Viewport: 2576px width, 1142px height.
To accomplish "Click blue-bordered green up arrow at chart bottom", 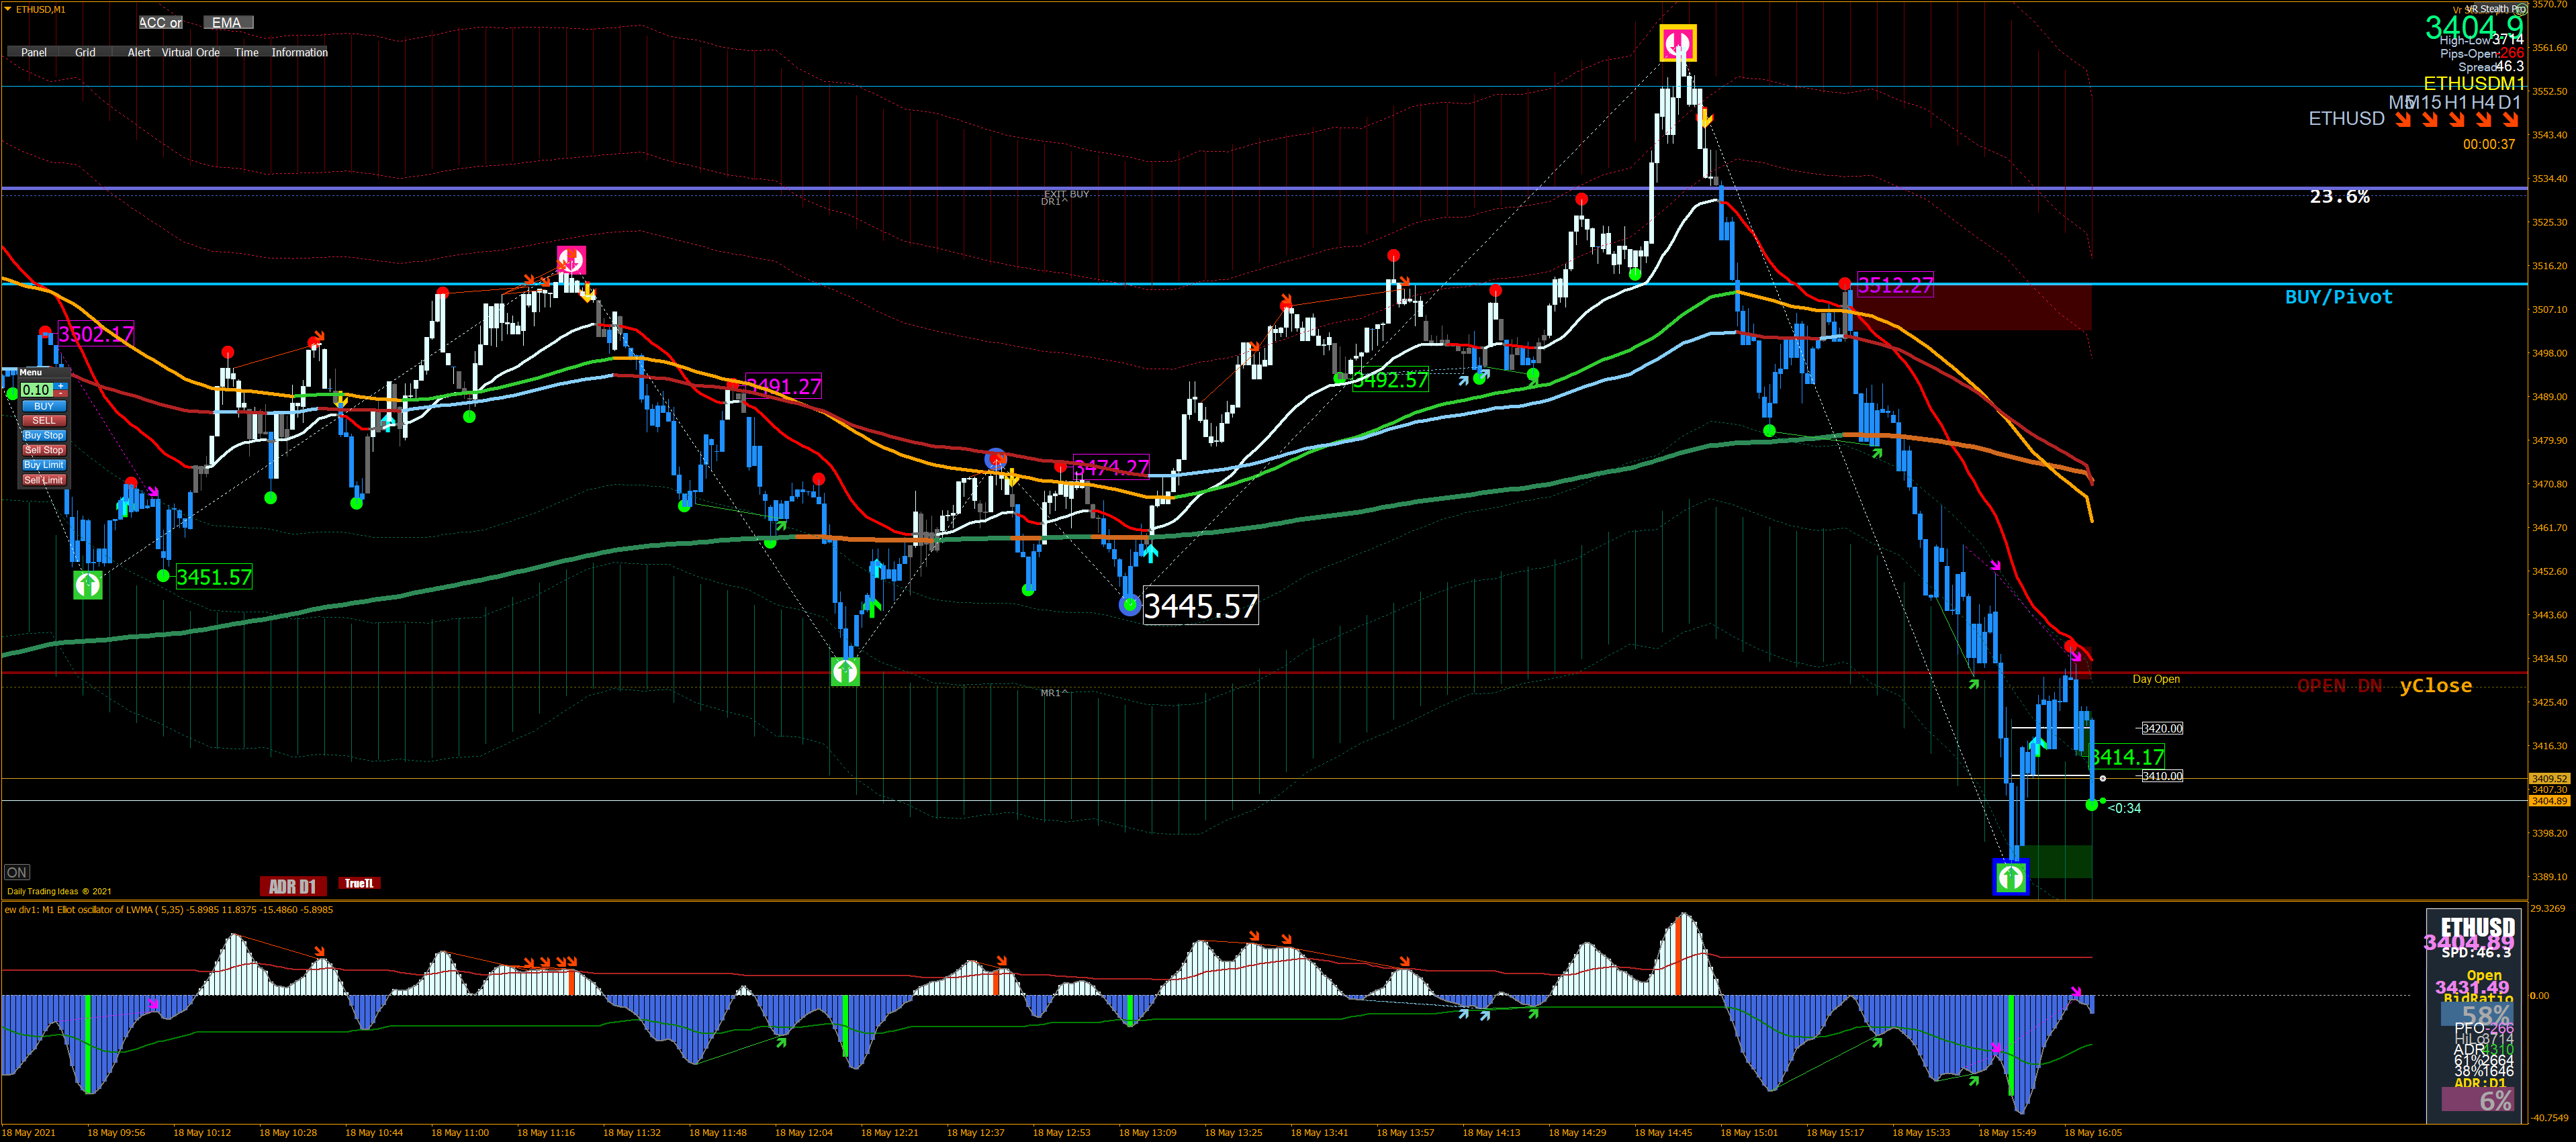I will (2010, 878).
